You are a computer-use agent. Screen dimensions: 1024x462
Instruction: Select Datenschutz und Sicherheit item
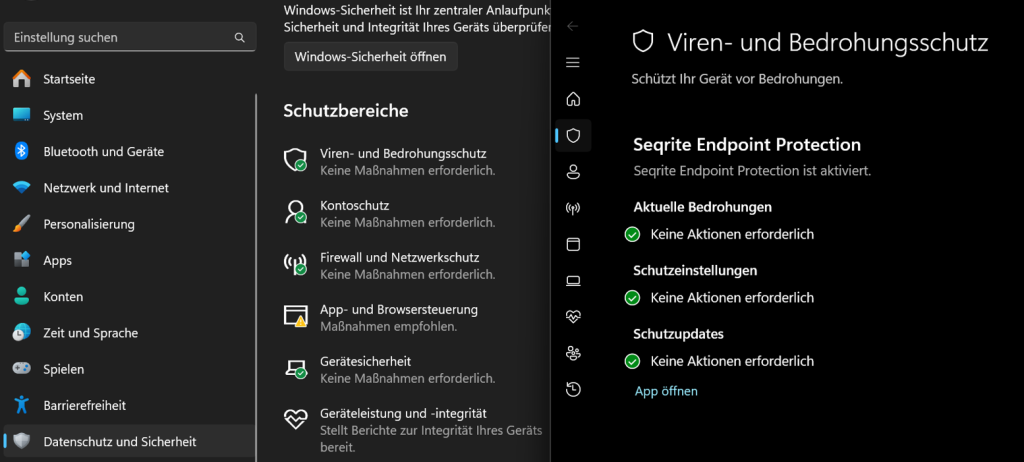pos(129,442)
